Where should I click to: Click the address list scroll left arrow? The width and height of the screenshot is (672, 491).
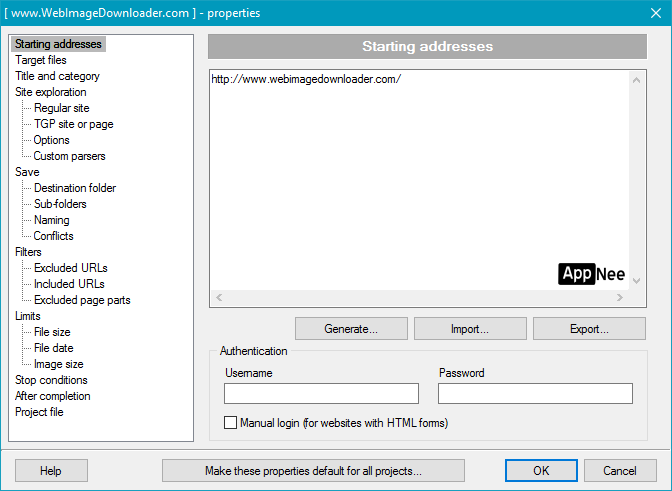pyautogui.click(x=219, y=297)
